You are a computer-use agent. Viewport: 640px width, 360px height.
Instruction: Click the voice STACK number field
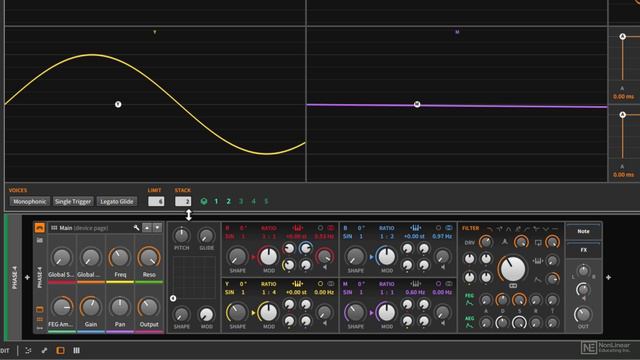pos(183,201)
